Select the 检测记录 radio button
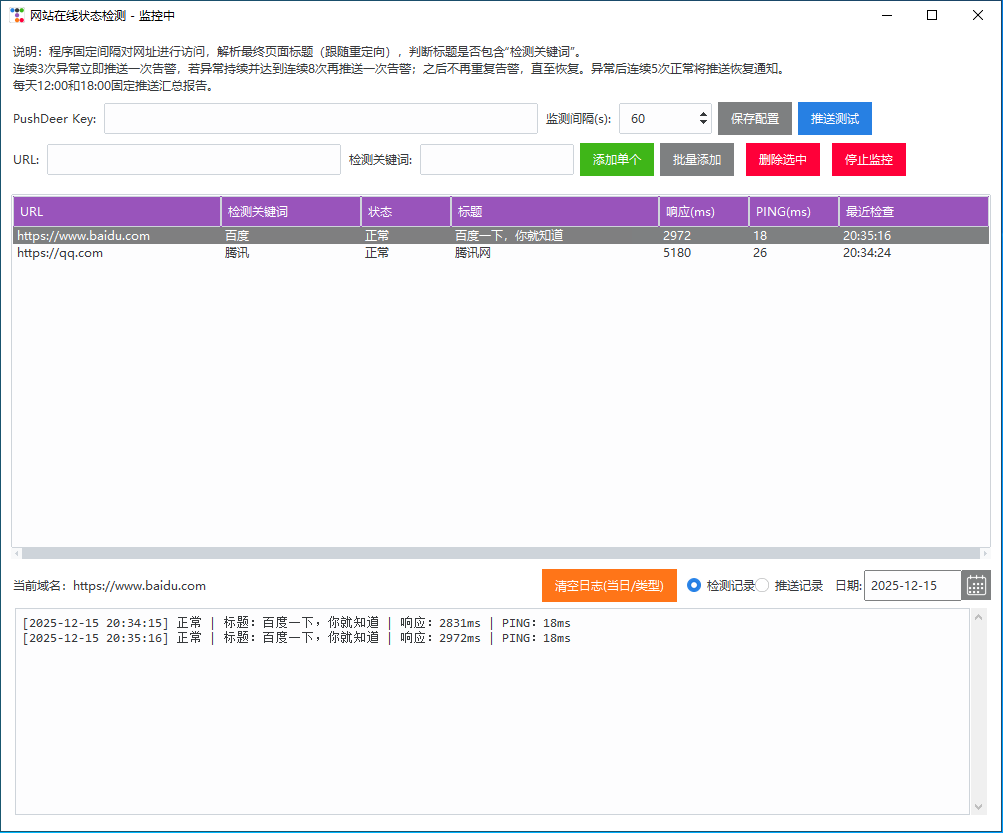 (694, 586)
